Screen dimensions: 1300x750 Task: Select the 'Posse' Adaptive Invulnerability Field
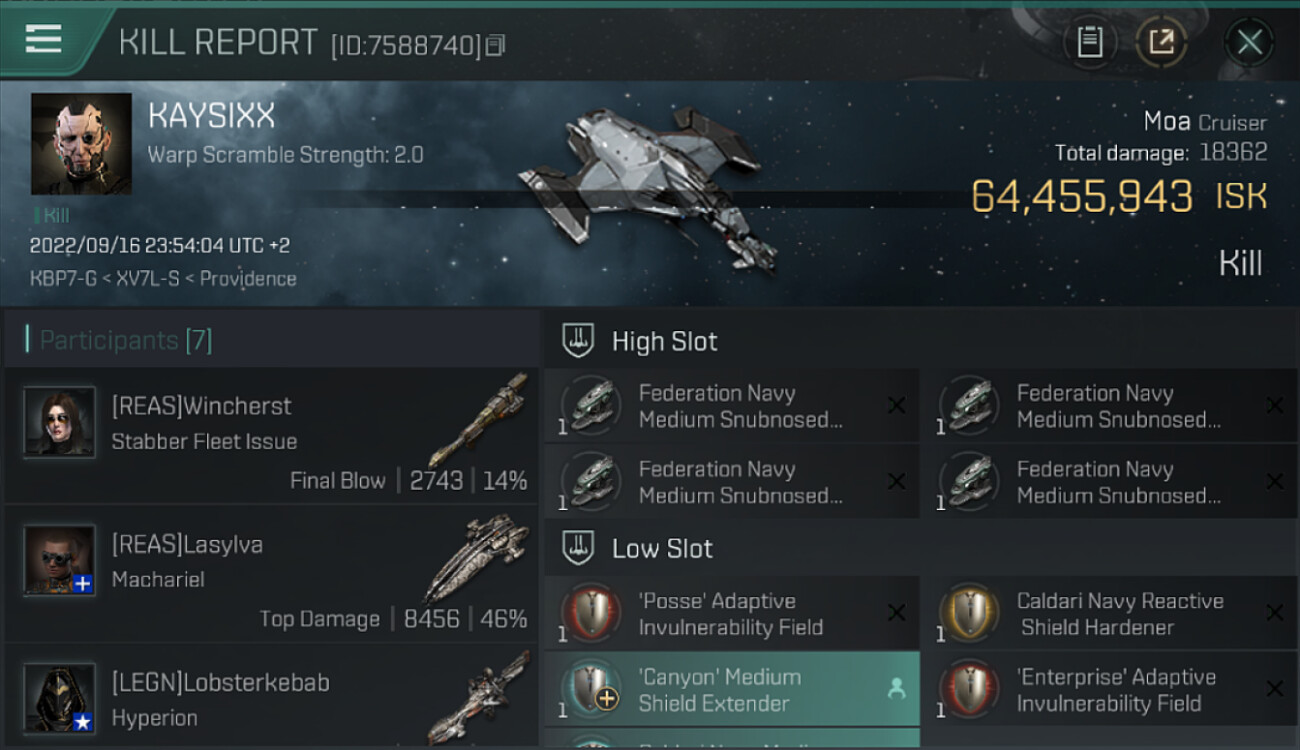pyautogui.click(x=731, y=614)
